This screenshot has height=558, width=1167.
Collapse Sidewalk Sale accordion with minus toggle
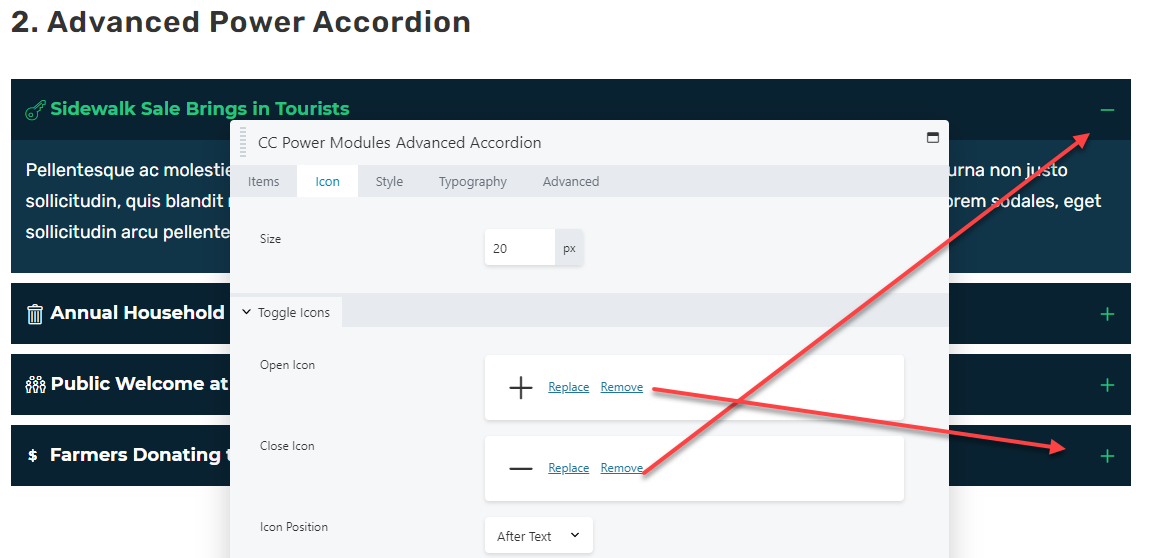pyautogui.click(x=1107, y=110)
